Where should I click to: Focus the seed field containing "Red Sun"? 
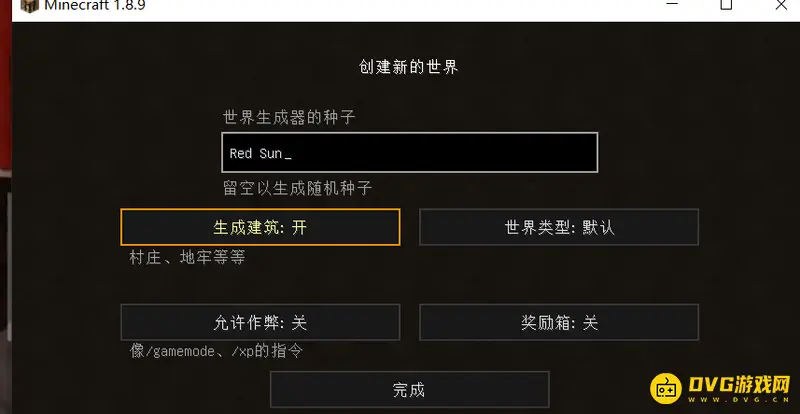[x=409, y=153]
